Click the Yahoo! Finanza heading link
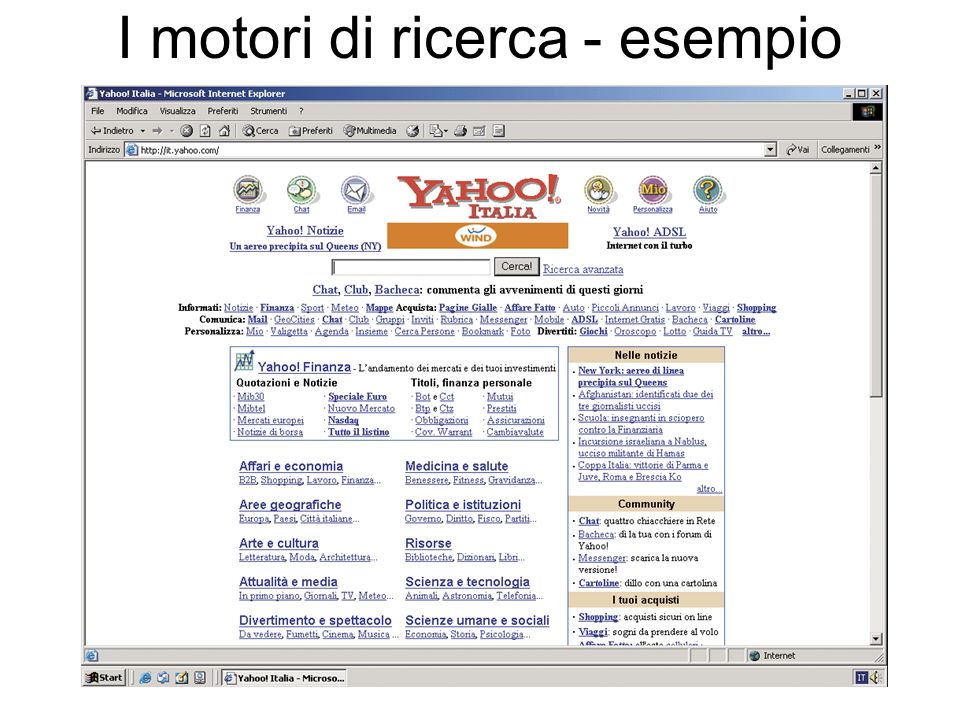 pyautogui.click(x=304, y=367)
